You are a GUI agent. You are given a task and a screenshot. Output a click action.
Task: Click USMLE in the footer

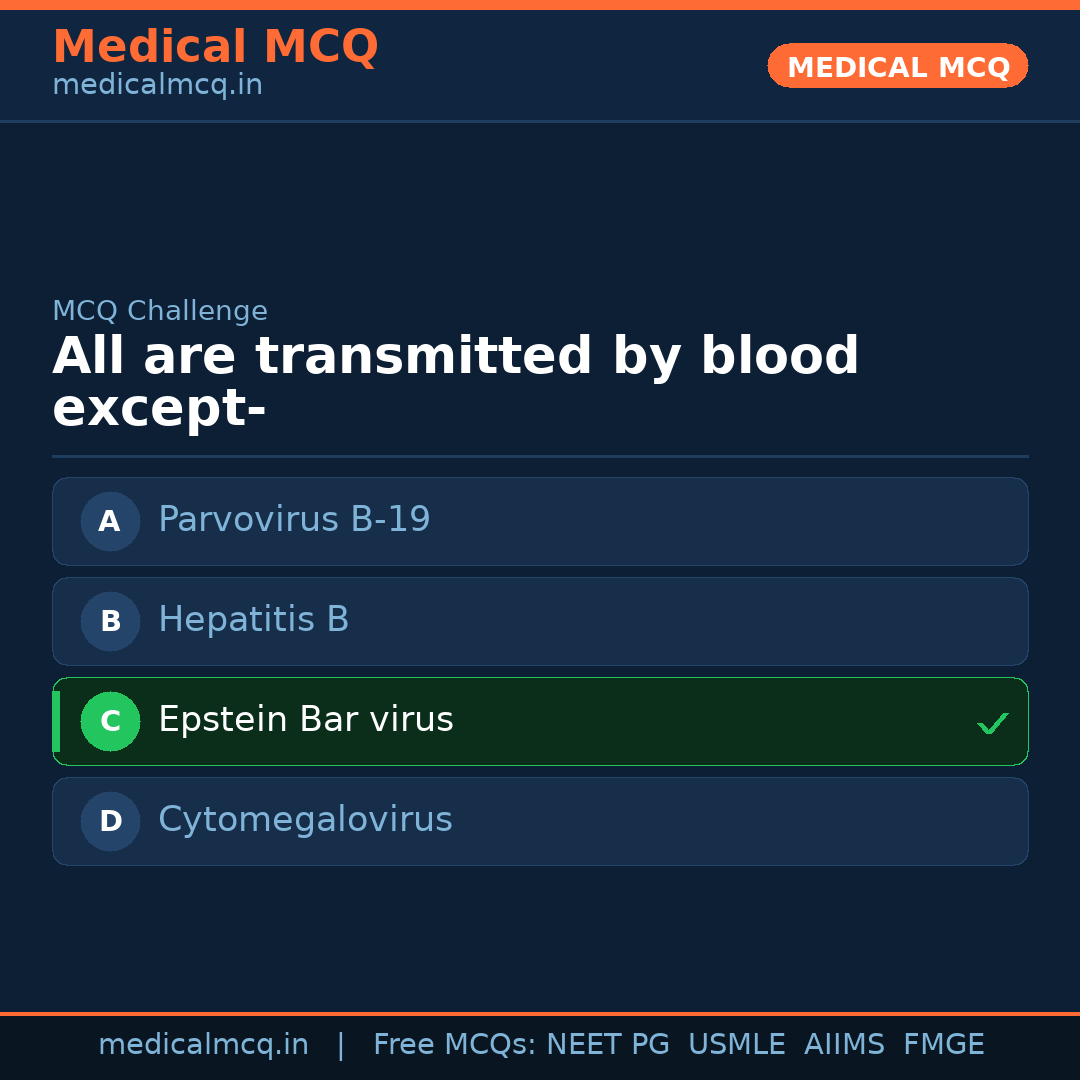click(736, 1045)
